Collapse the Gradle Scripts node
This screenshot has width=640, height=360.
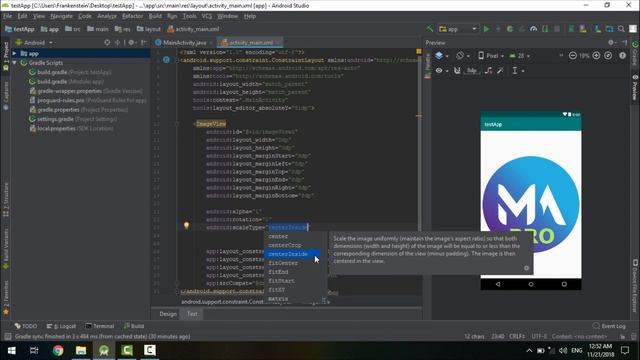tap(15, 63)
